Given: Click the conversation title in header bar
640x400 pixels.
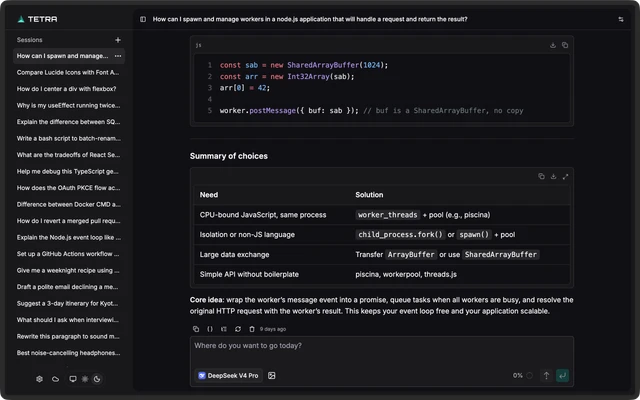Looking at the screenshot, I should coord(310,19).
